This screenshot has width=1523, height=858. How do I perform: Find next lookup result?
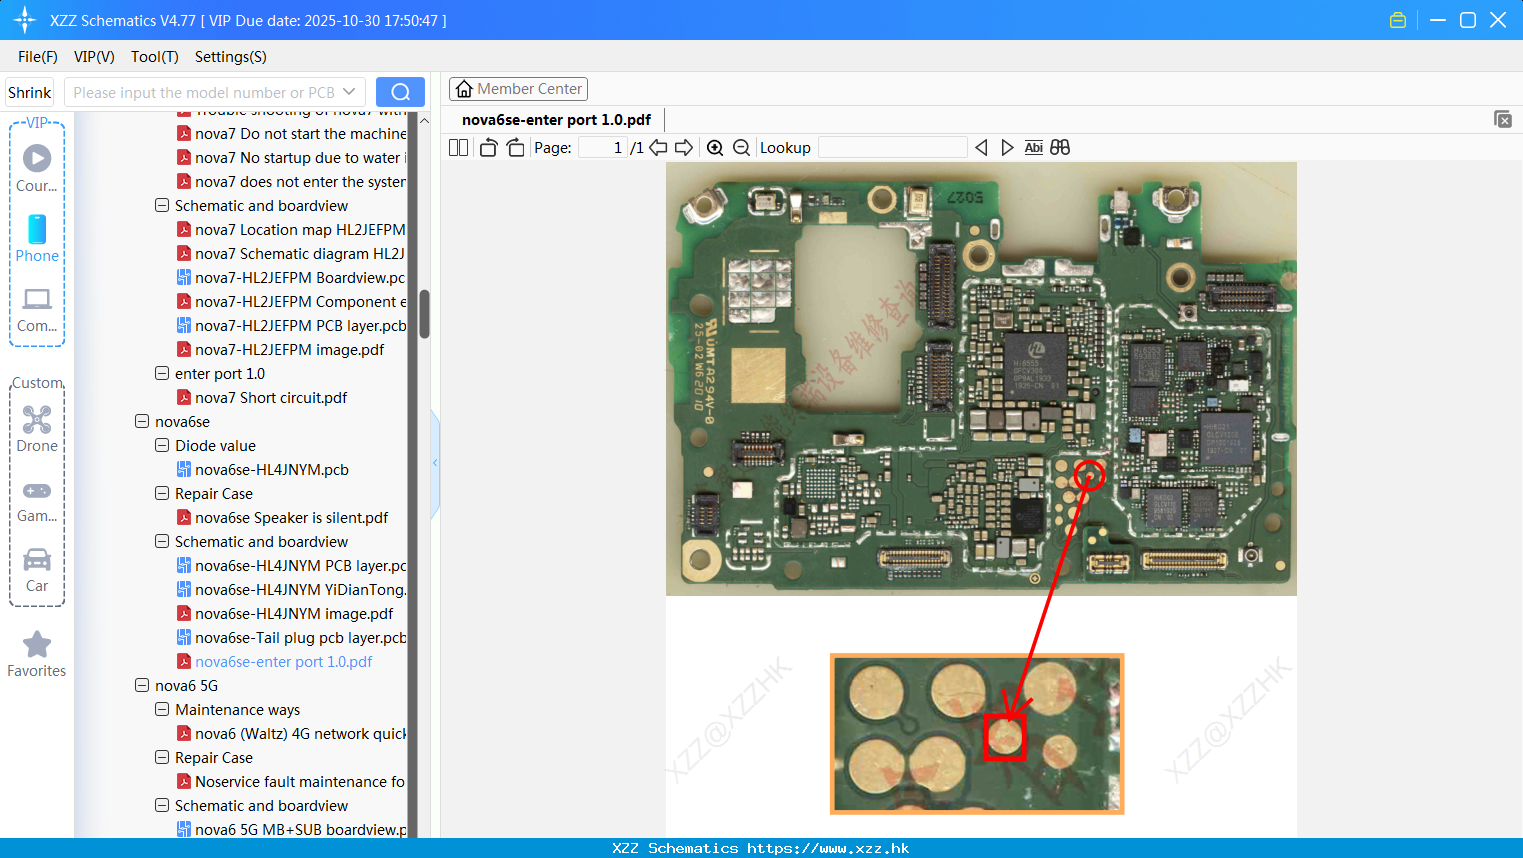(x=1007, y=147)
